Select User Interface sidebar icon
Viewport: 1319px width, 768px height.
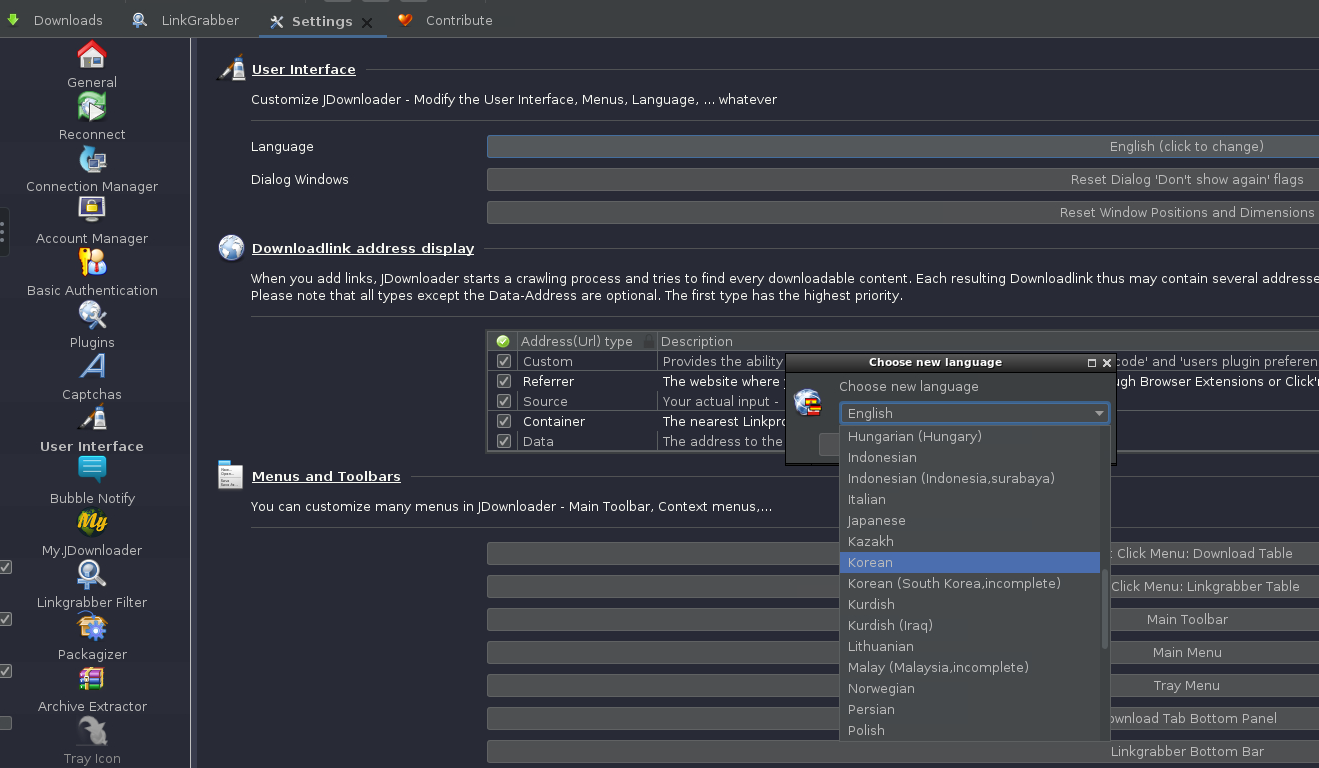click(x=92, y=419)
